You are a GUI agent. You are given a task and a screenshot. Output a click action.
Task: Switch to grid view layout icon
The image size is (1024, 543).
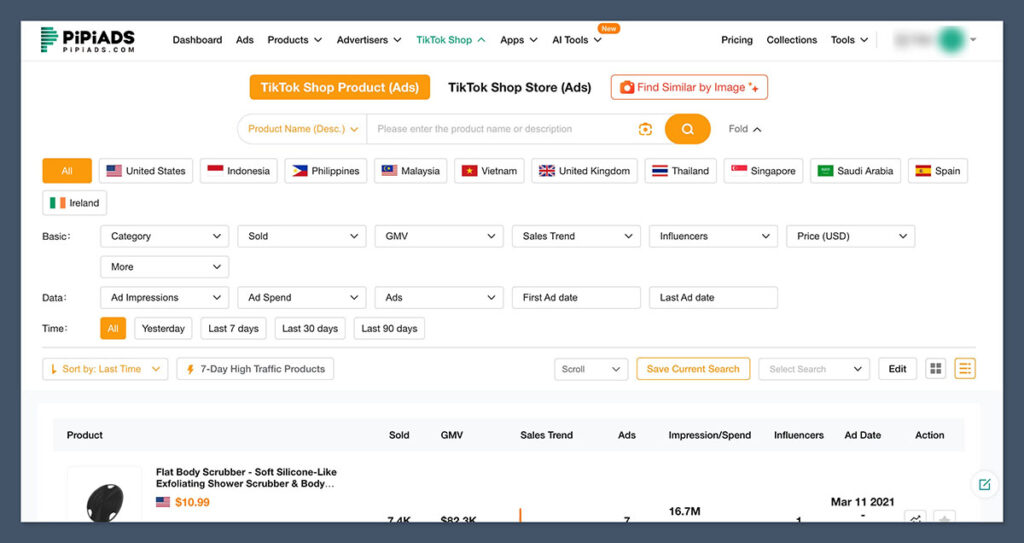click(x=936, y=369)
